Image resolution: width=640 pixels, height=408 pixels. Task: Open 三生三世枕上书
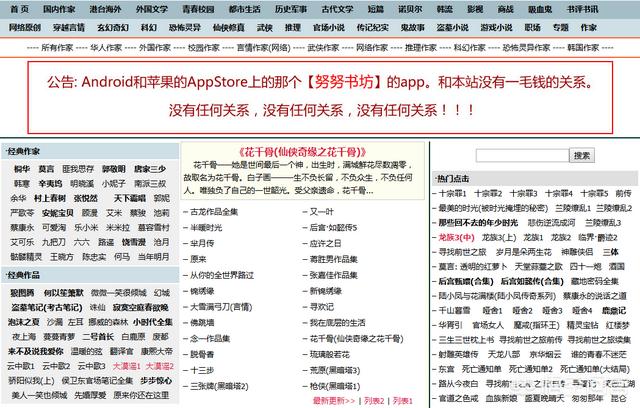pos(466,339)
